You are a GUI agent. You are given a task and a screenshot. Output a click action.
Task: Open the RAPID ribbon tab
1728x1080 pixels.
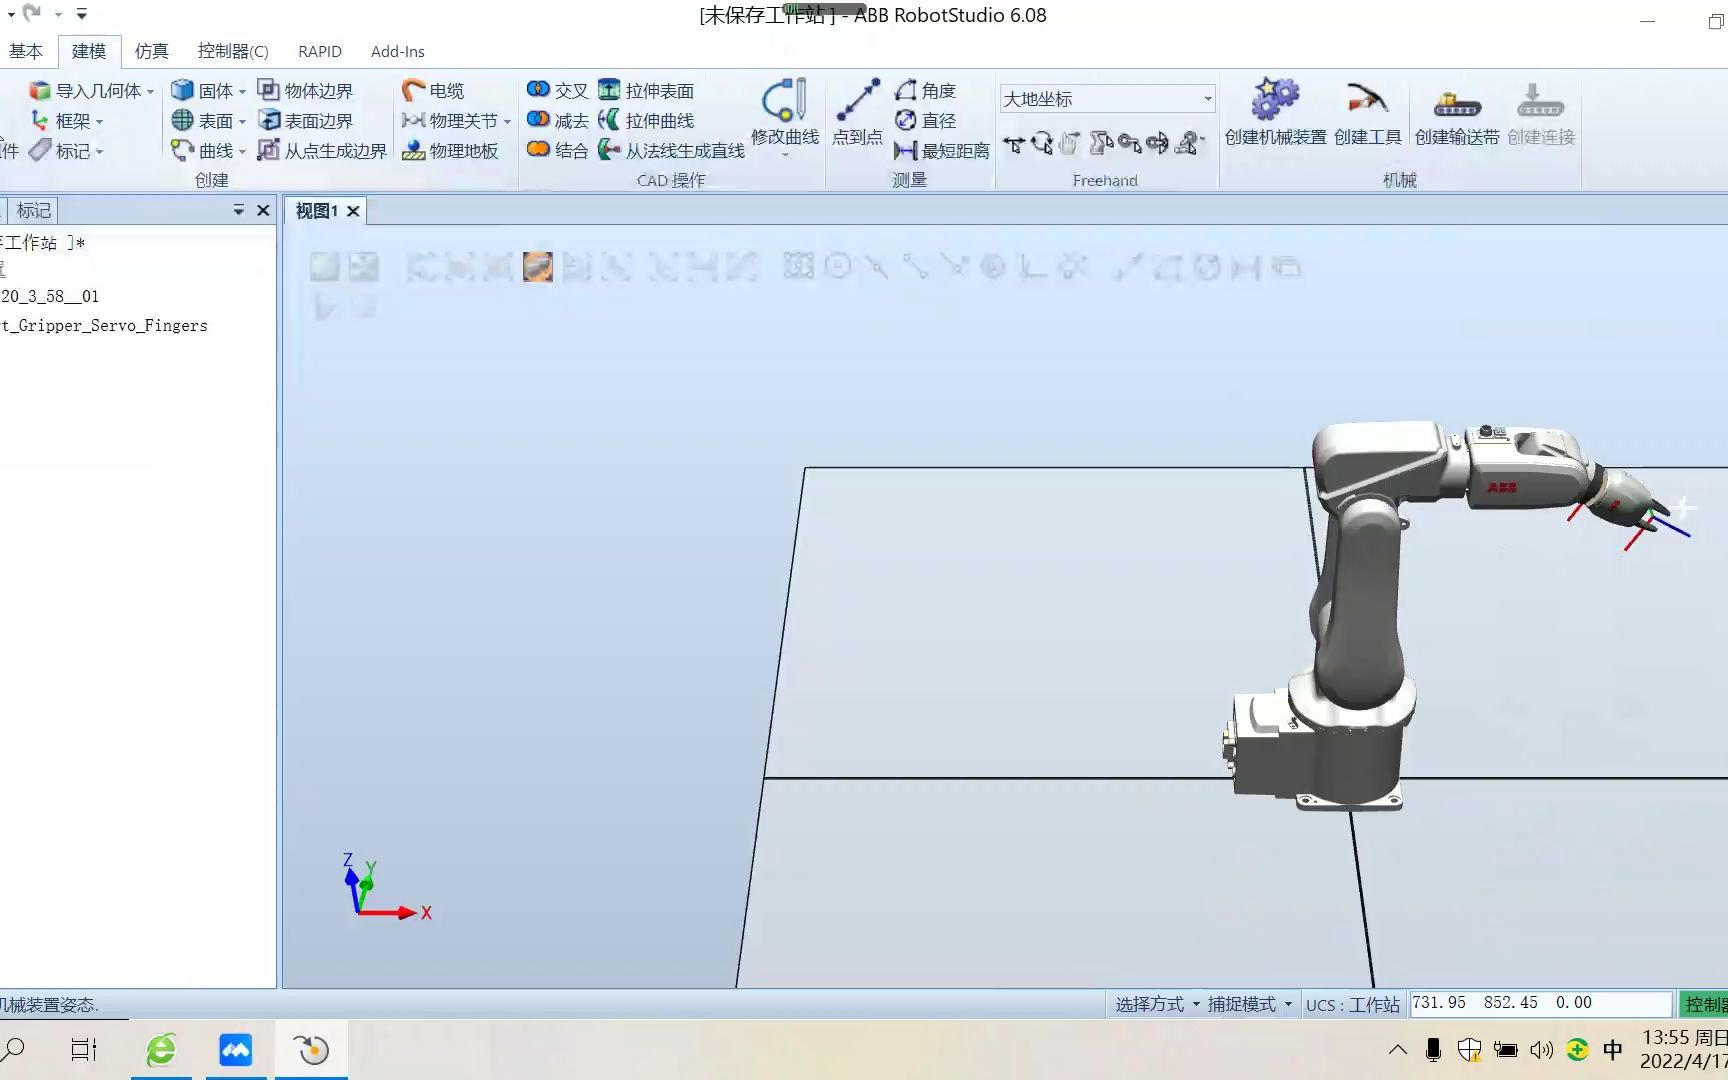[320, 51]
